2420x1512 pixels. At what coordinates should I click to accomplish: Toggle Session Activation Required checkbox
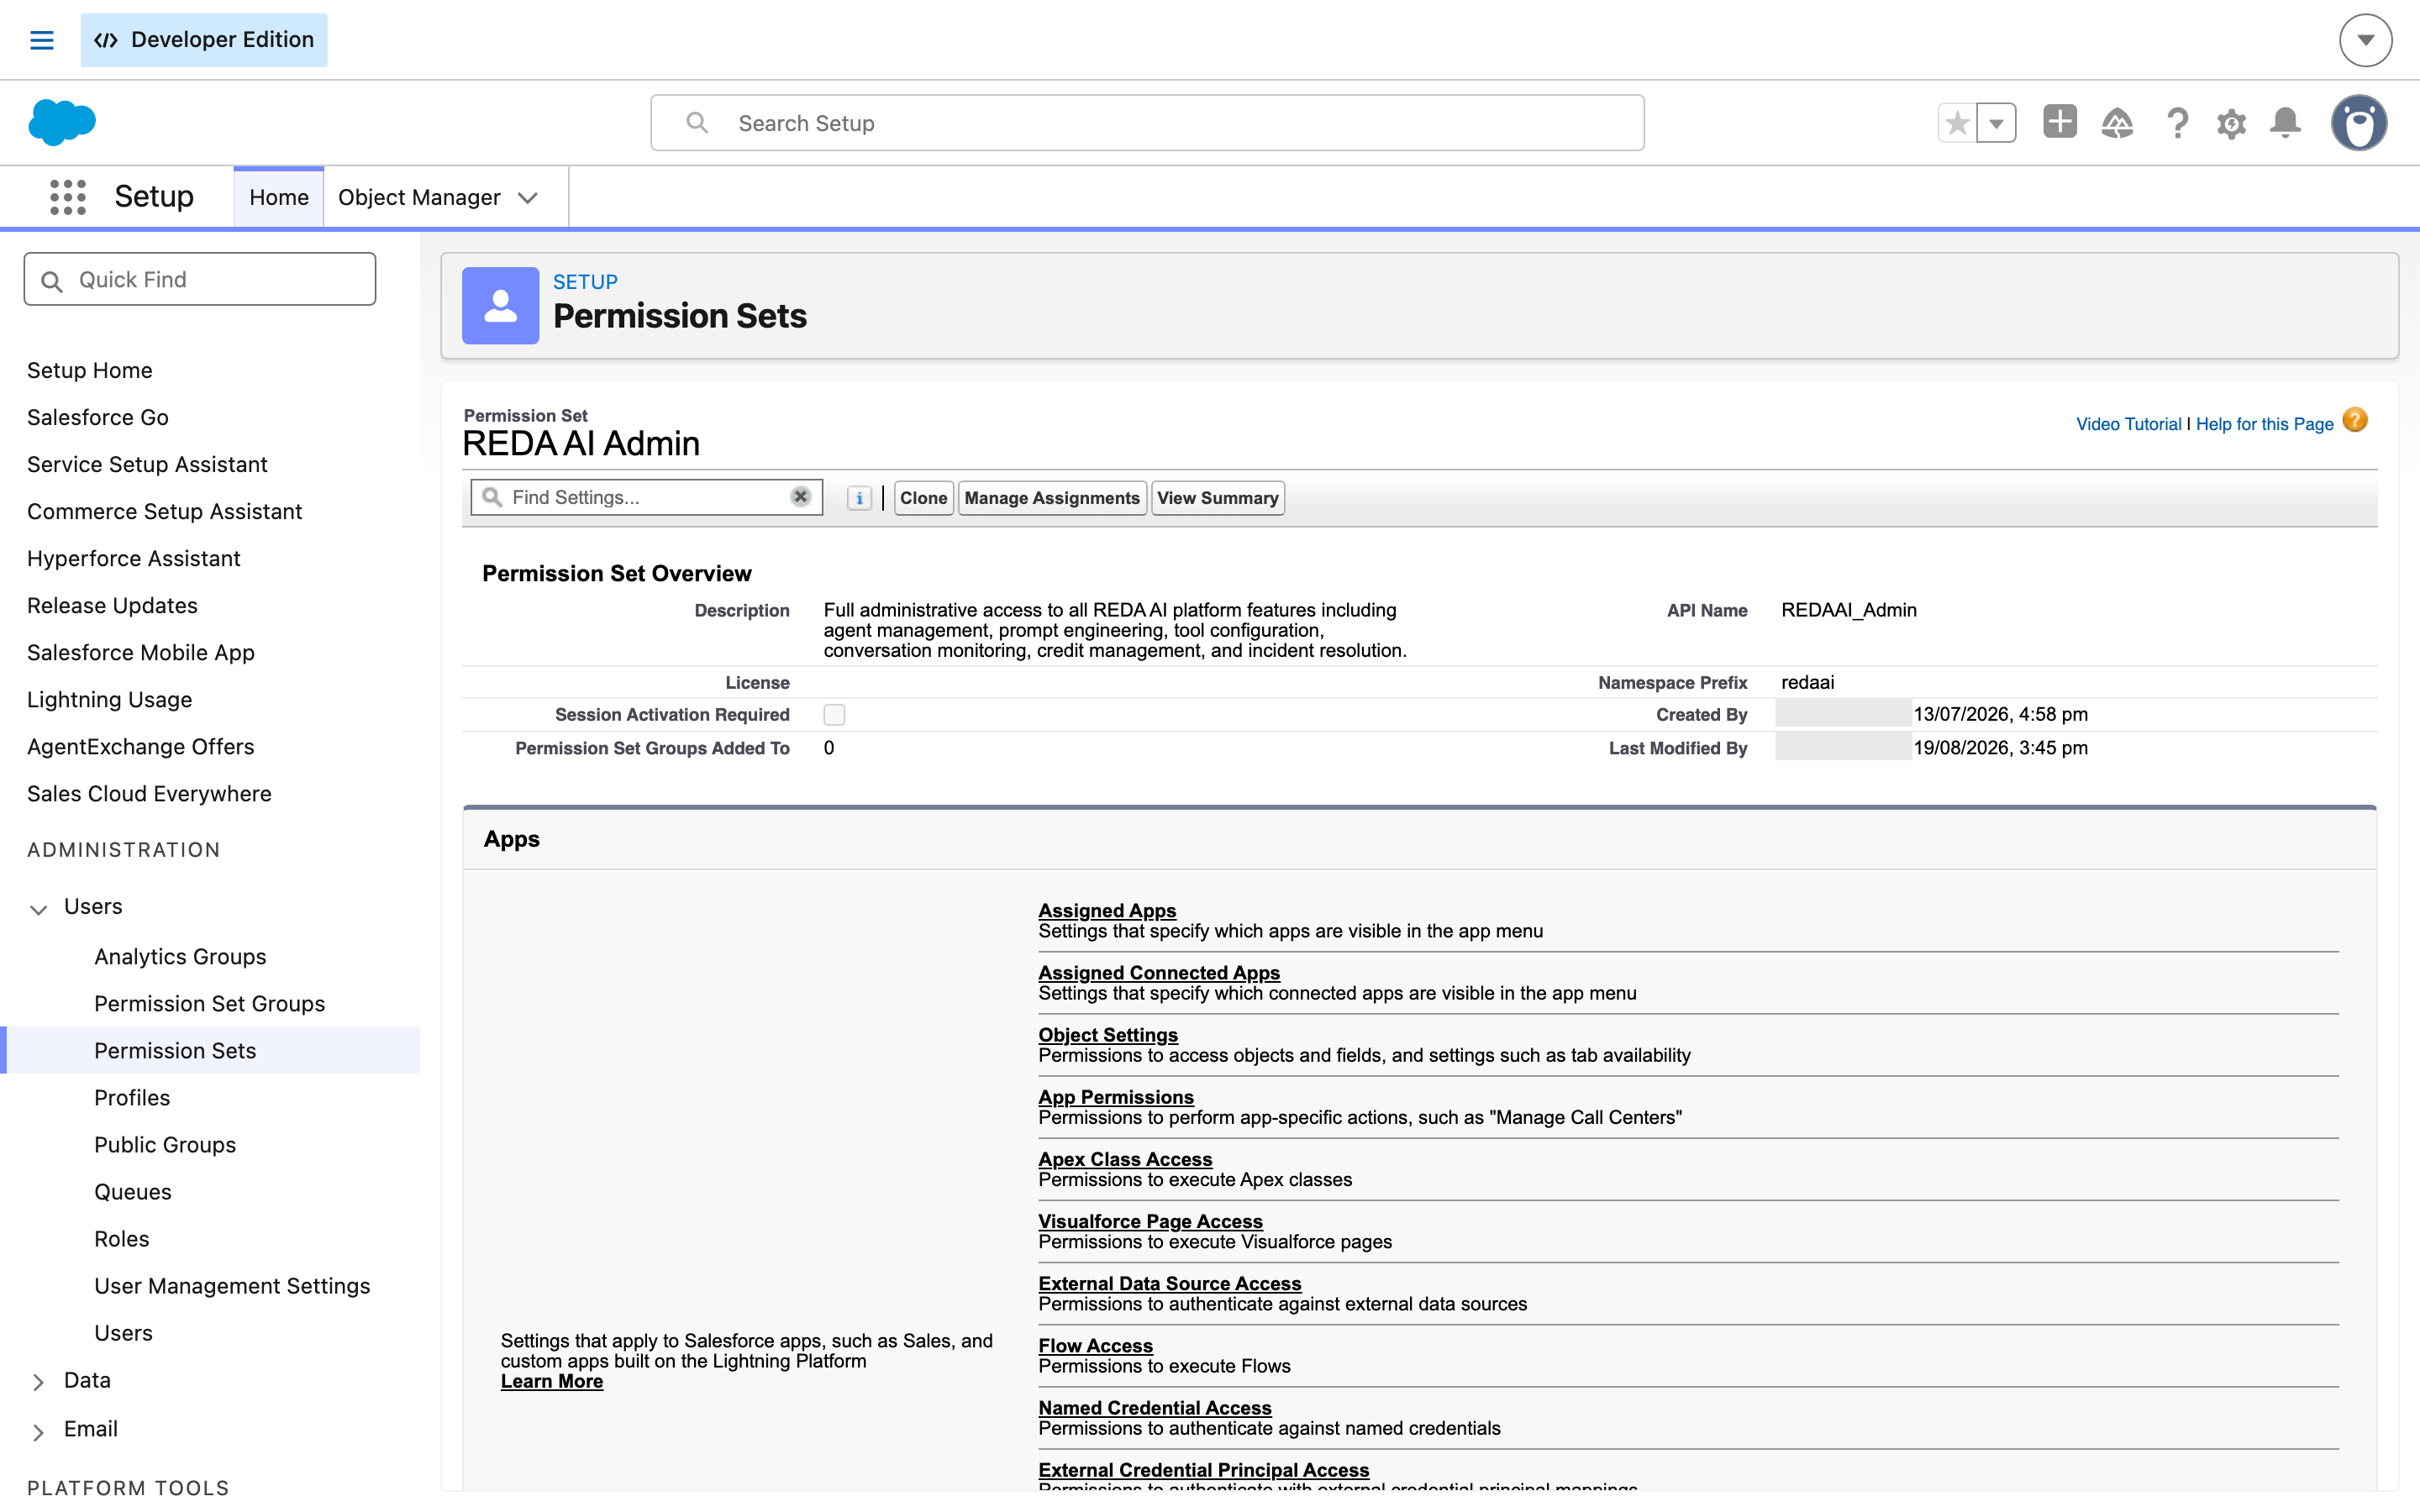coord(834,714)
